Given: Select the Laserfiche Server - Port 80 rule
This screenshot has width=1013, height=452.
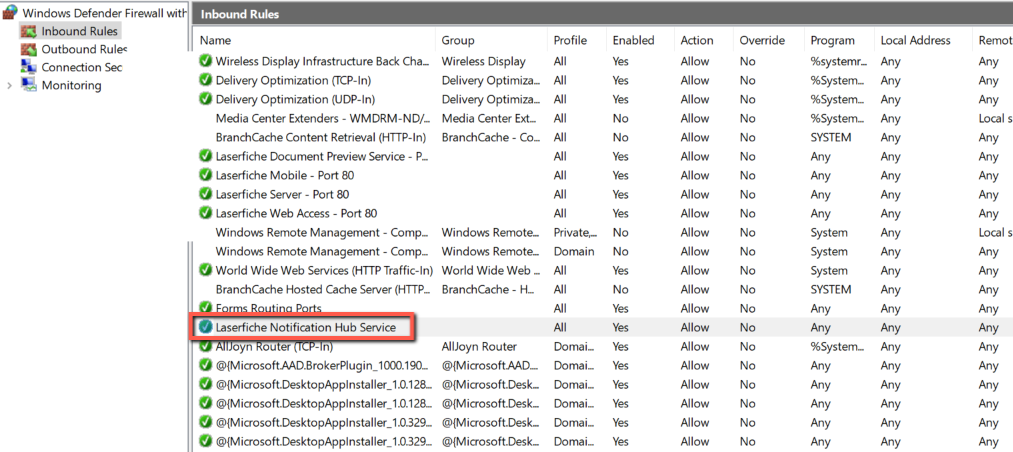Looking at the screenshot, I should point(282,194).
